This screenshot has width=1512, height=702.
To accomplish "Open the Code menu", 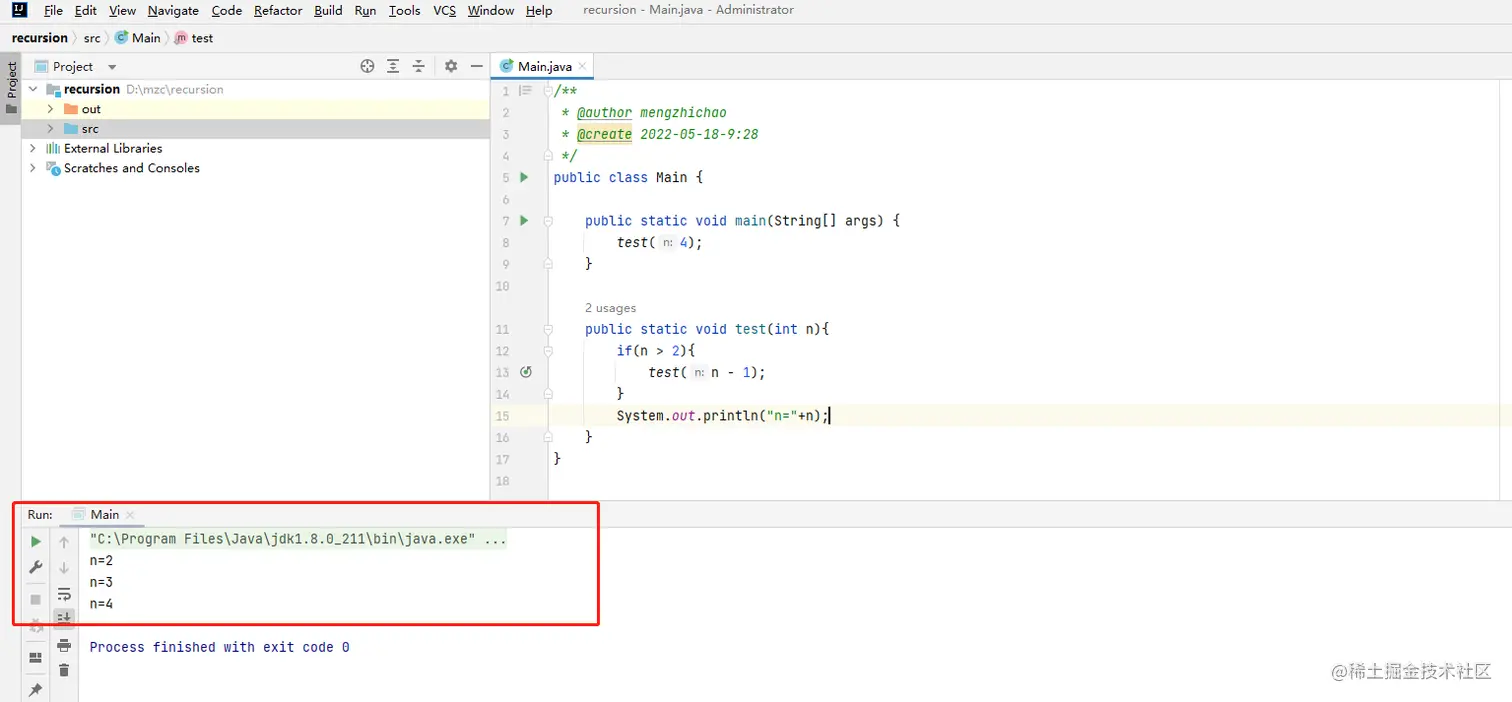I will 227,10.
